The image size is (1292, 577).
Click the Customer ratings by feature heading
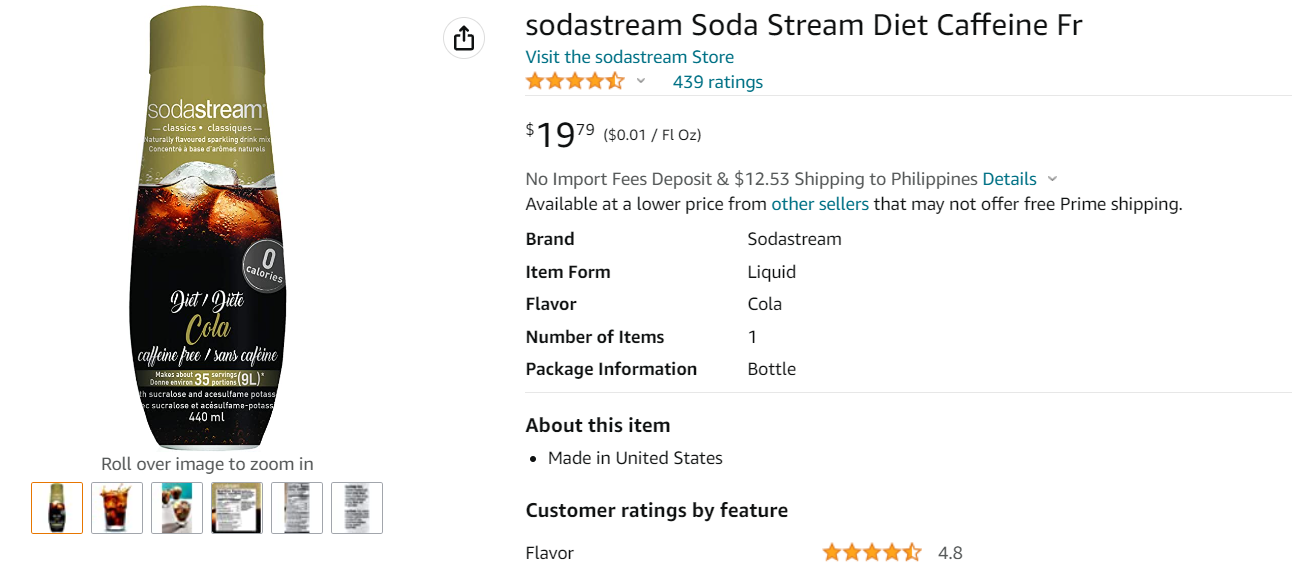(x=657, y=510)
